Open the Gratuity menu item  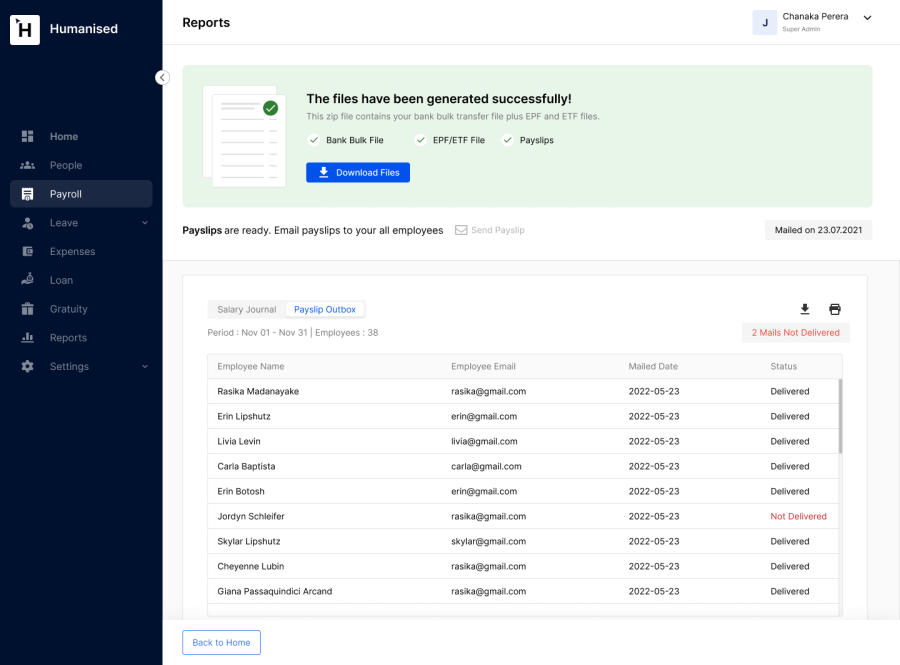pyautogui.click(x=81, y=309)
